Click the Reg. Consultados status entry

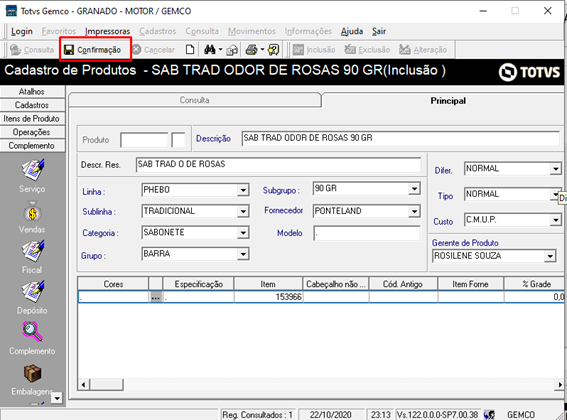click(257, 415)
